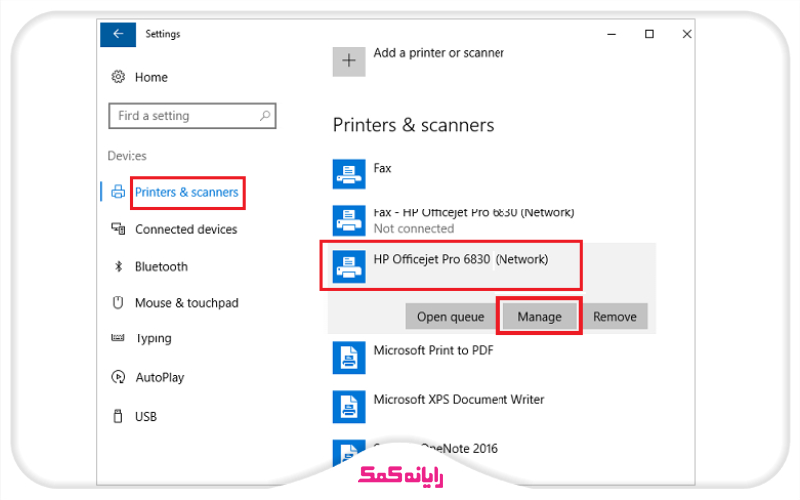Minimize the Settings window

612,34
